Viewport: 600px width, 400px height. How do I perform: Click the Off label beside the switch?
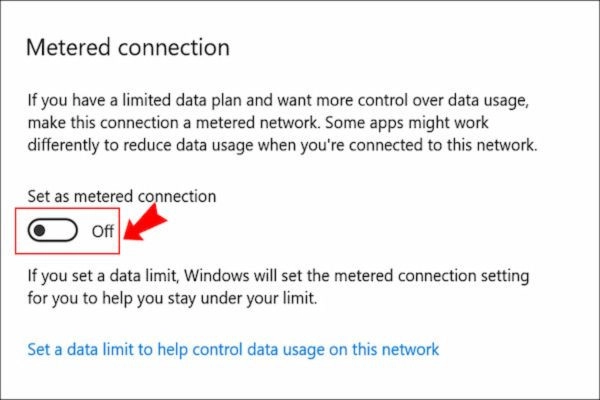click(x=103, y=231)
